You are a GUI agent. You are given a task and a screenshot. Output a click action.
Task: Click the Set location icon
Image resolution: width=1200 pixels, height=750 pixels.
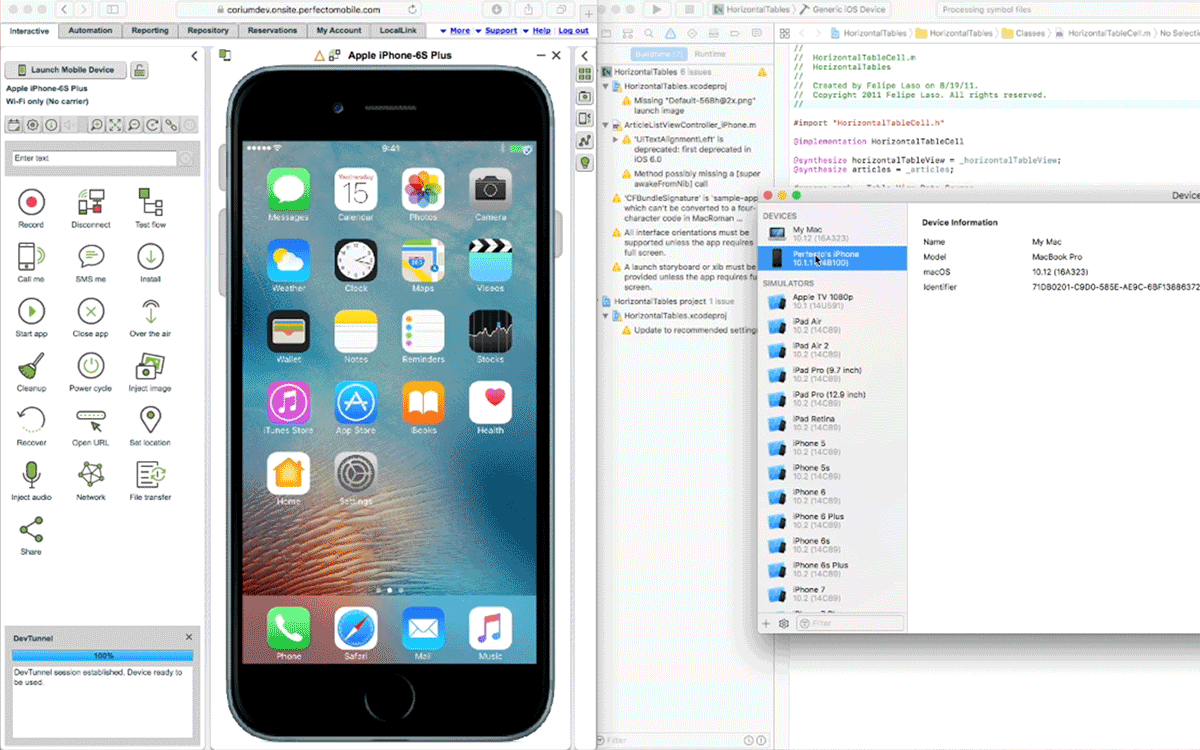(x=150, y=419)
